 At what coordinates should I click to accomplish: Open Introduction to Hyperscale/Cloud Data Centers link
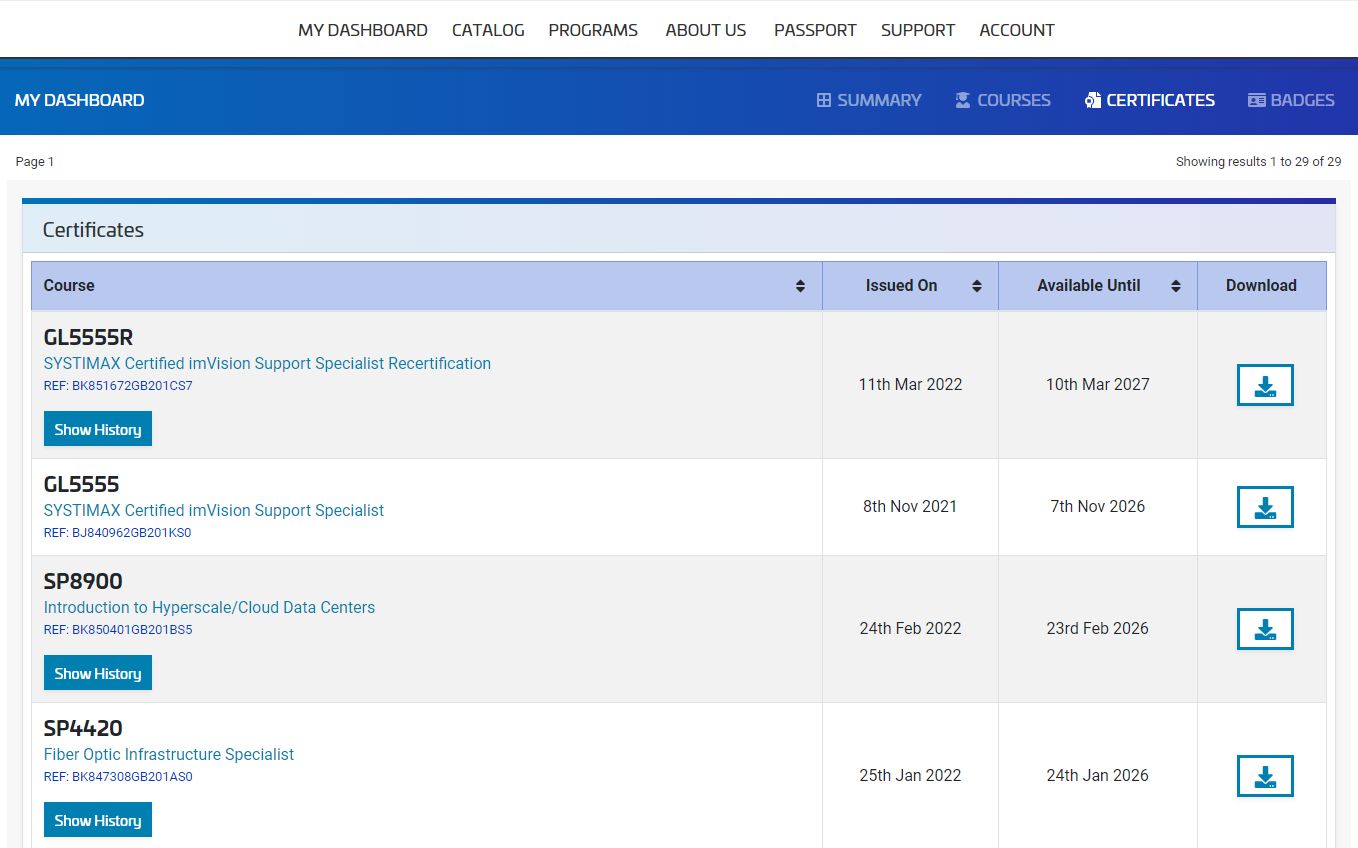[x=209, y=608]
